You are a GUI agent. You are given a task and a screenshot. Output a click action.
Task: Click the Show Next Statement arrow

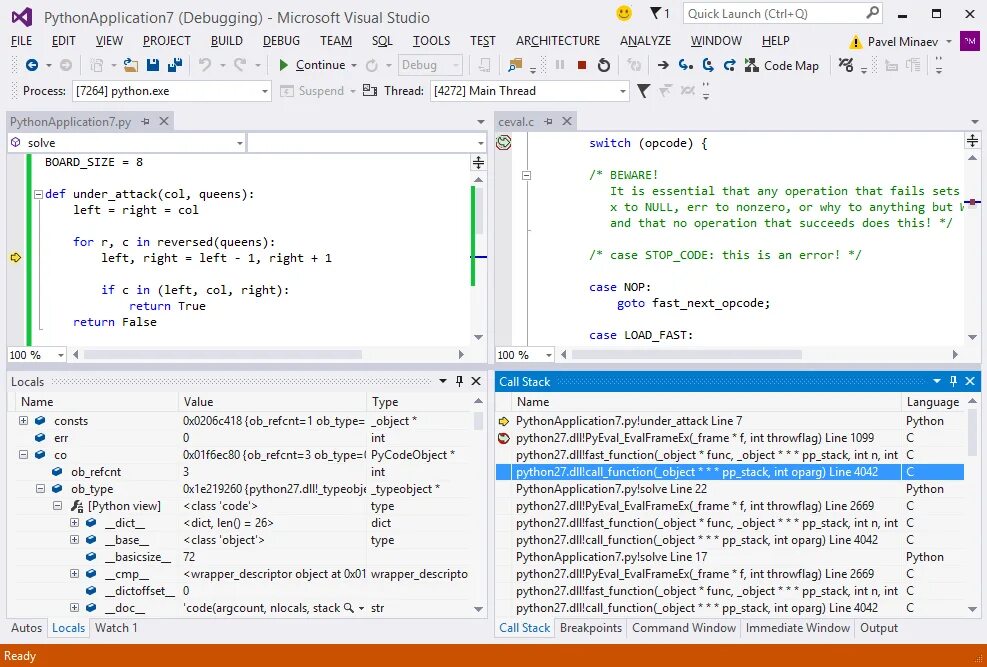tap(663, 65)
